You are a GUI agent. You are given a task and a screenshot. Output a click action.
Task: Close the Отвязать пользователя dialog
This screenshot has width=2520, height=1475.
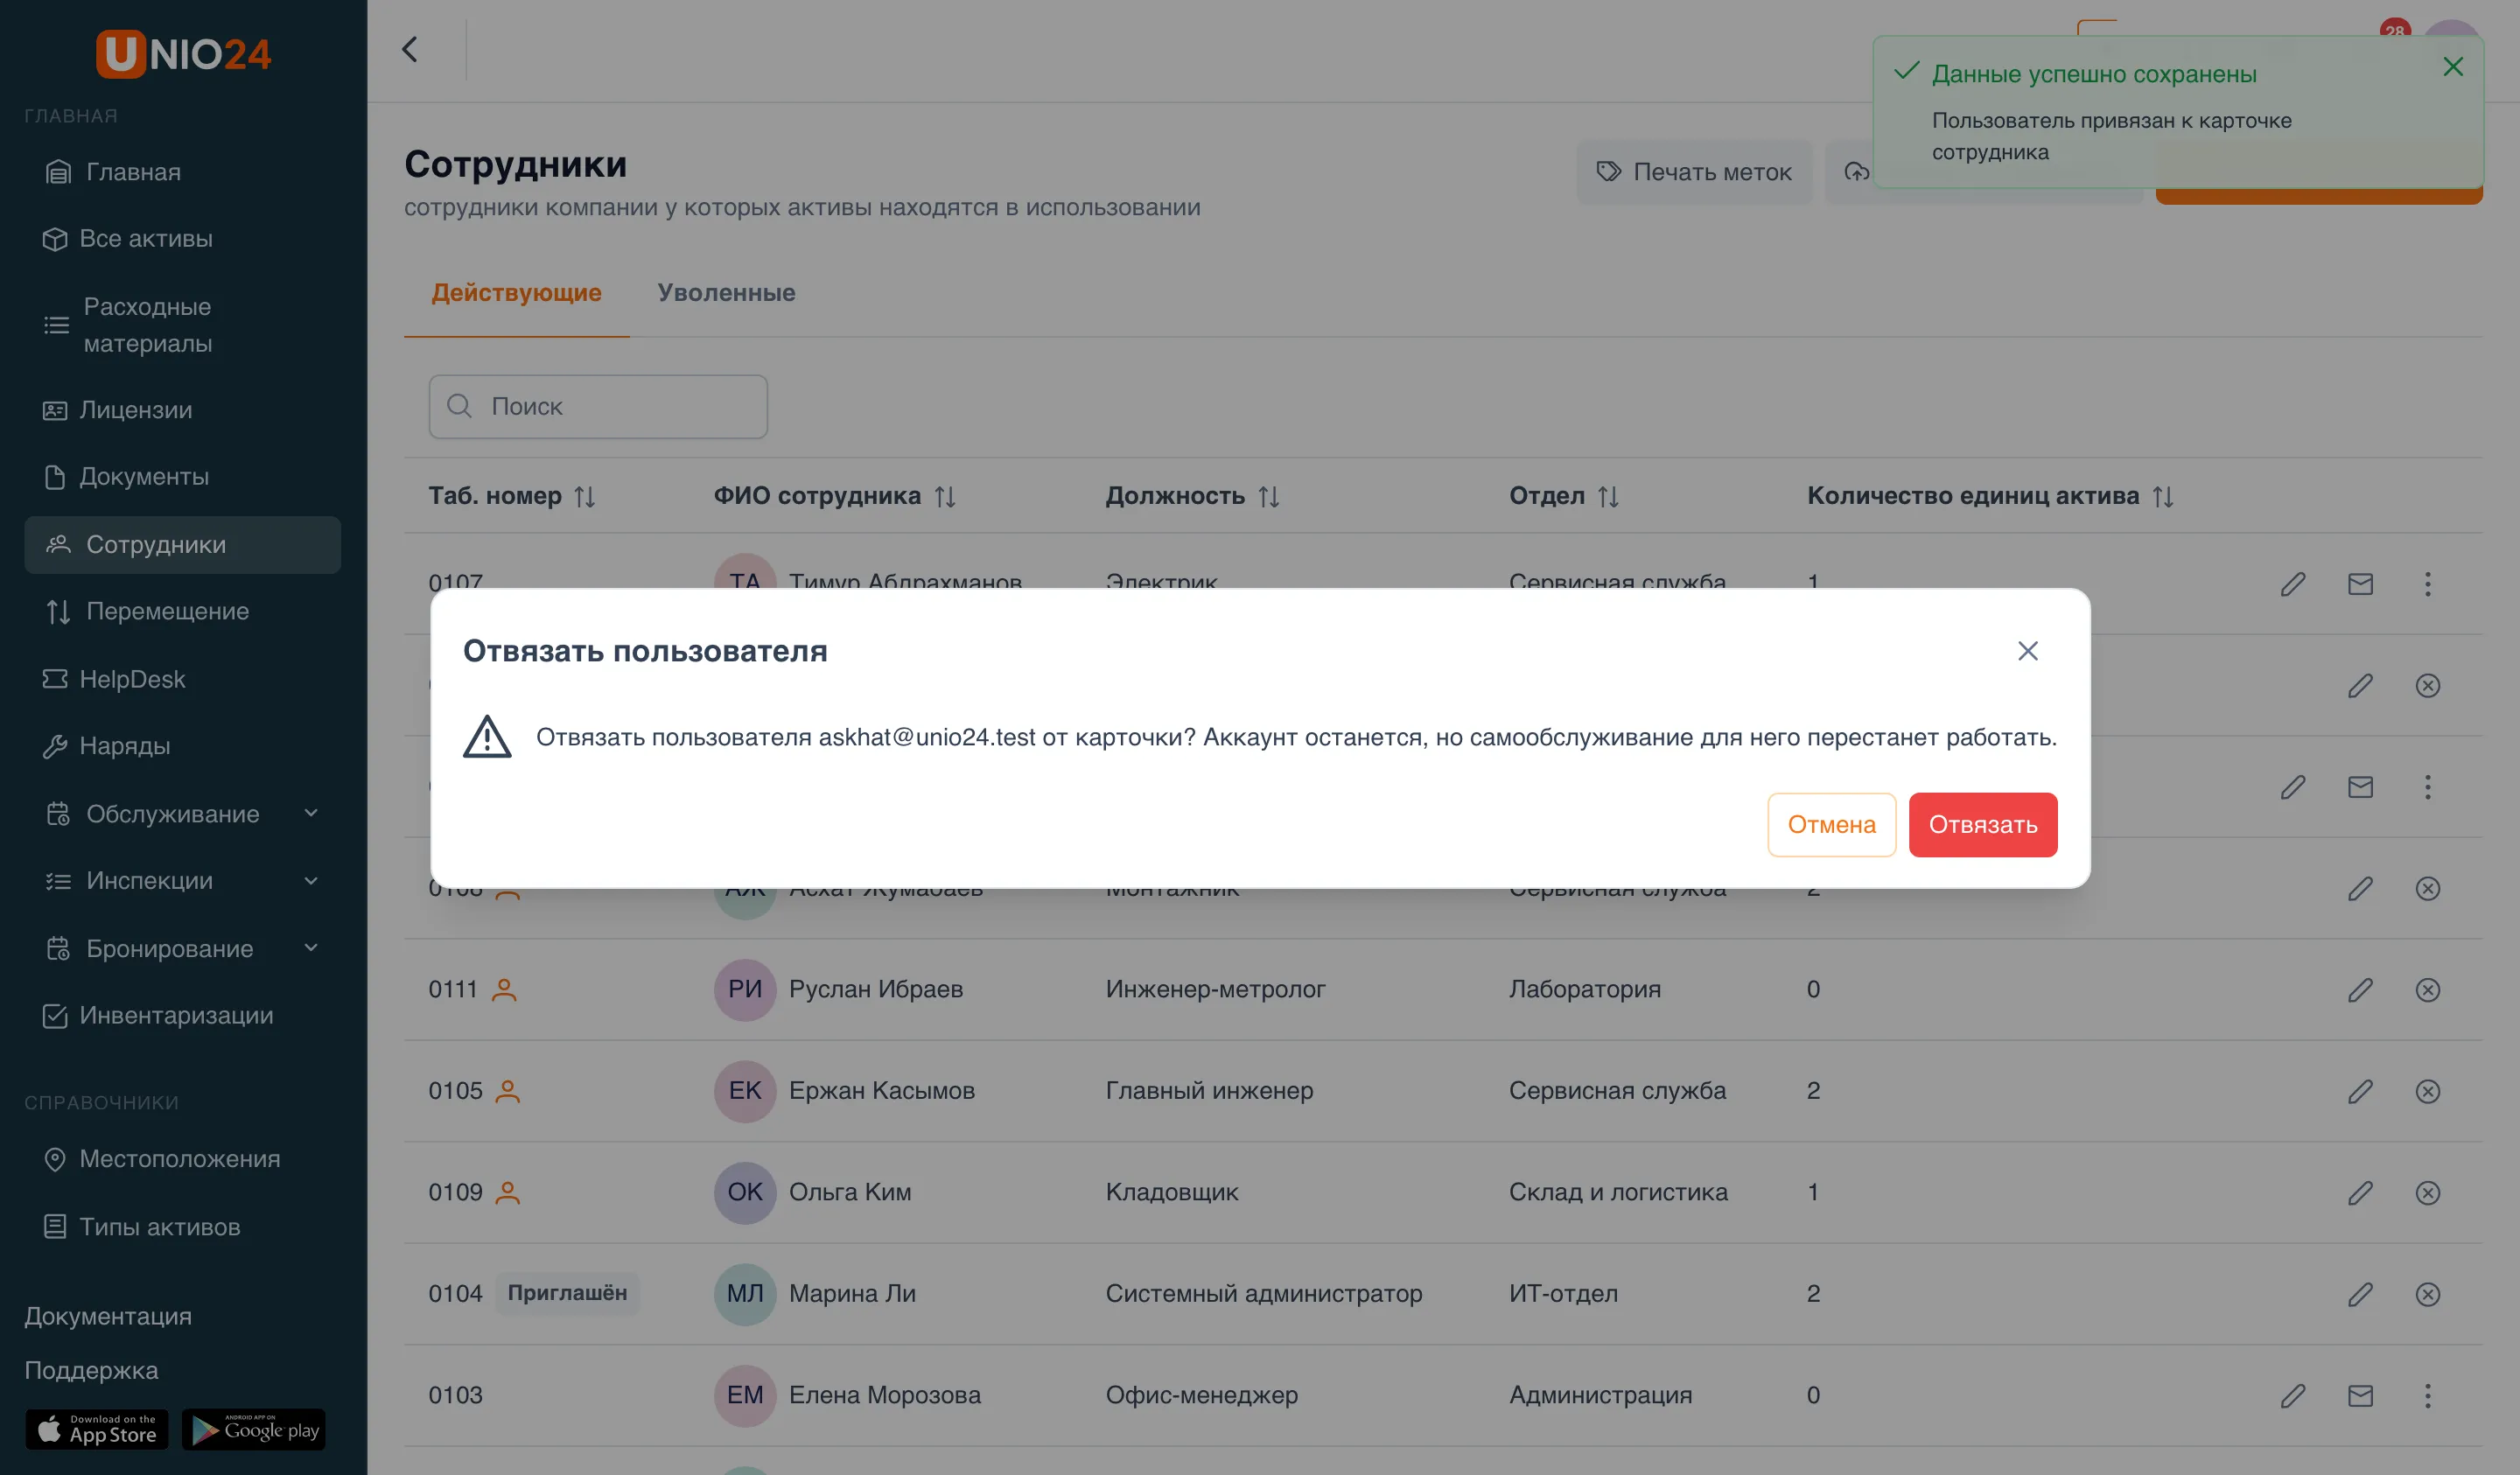click(2027, 651)
